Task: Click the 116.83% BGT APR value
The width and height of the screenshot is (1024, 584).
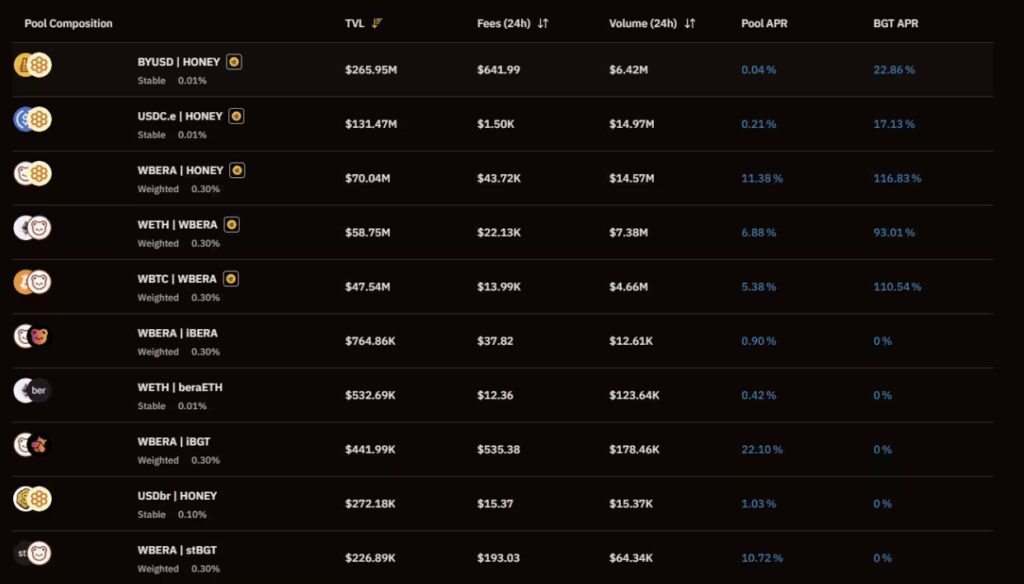Action: tap(897, 178)
